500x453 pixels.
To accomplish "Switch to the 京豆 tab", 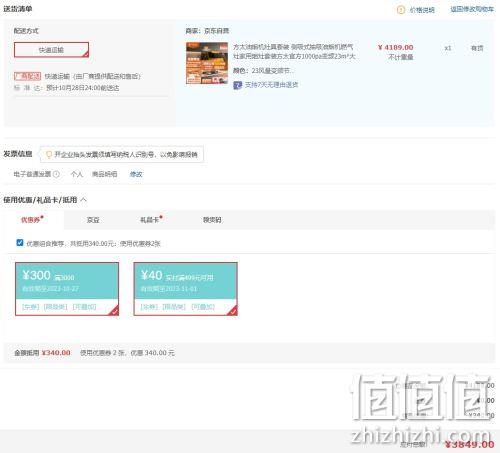I will click(x=93, y=220).
